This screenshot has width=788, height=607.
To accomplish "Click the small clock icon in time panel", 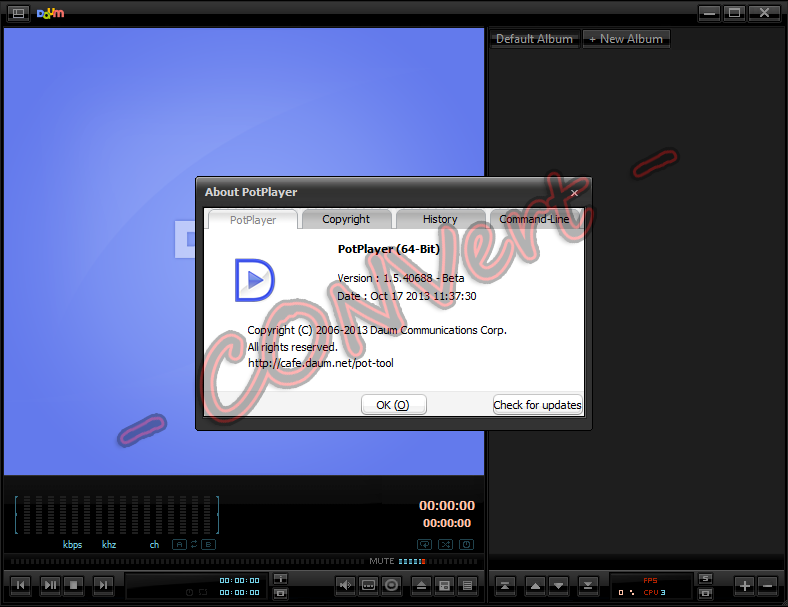I will click(x=189, y=592).
